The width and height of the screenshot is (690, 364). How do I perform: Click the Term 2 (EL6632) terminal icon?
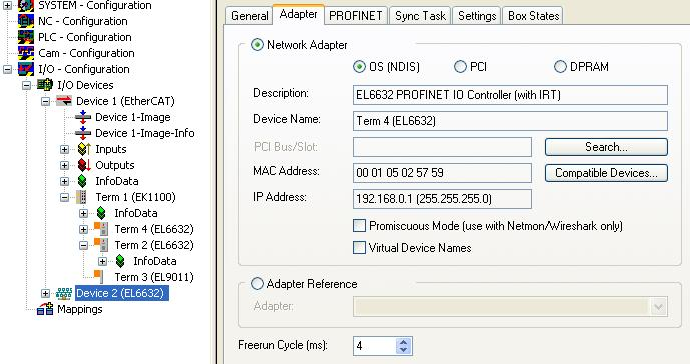pyautogui.click(x=101, y=245)
